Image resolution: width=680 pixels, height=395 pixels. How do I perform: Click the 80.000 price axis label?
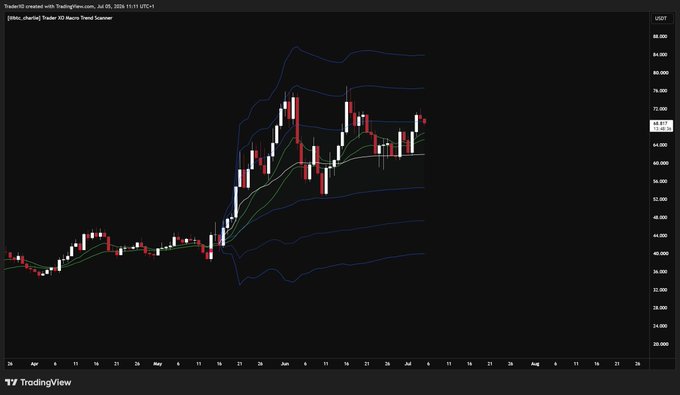pos(660,73)
